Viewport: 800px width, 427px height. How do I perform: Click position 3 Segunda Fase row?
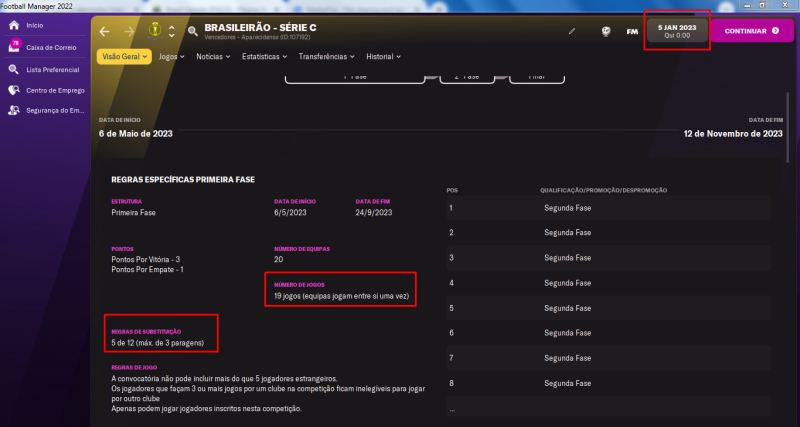pos(608,258)
